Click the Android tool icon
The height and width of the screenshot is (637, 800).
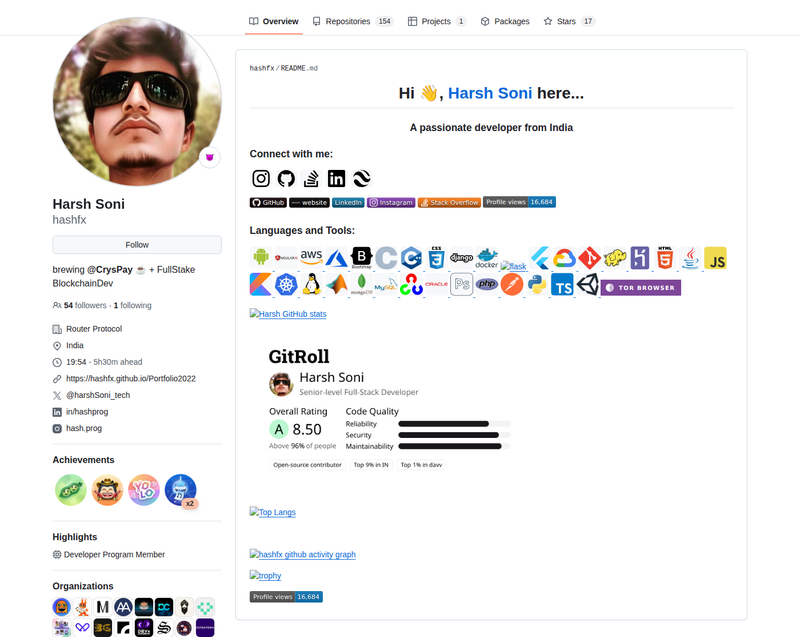pos(261,257)
